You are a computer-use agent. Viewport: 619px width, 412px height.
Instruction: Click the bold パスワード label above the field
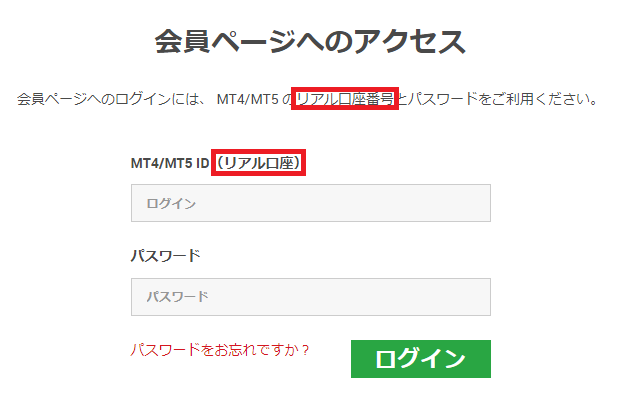[166, 255]
